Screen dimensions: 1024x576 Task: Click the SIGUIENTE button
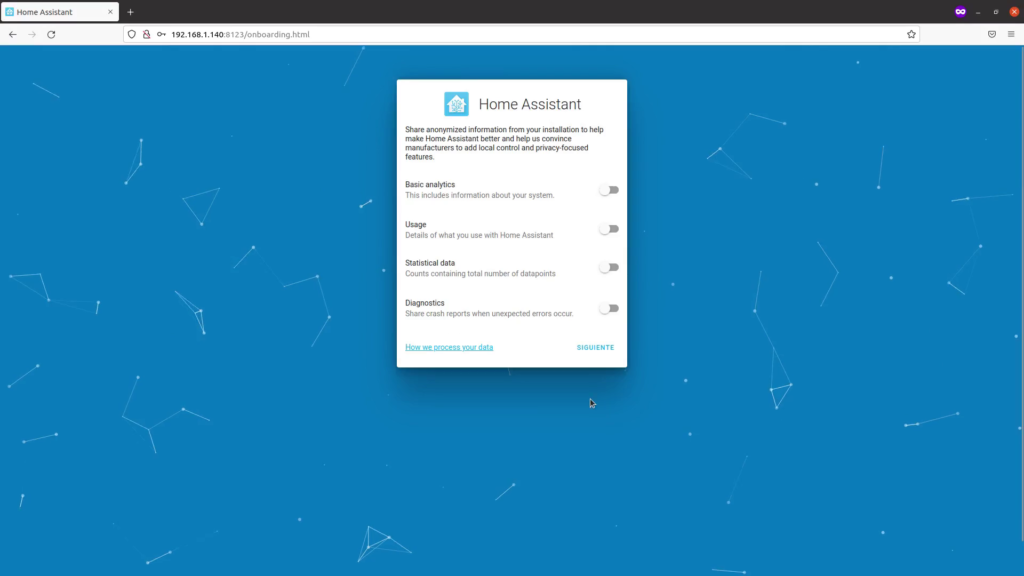595,347
